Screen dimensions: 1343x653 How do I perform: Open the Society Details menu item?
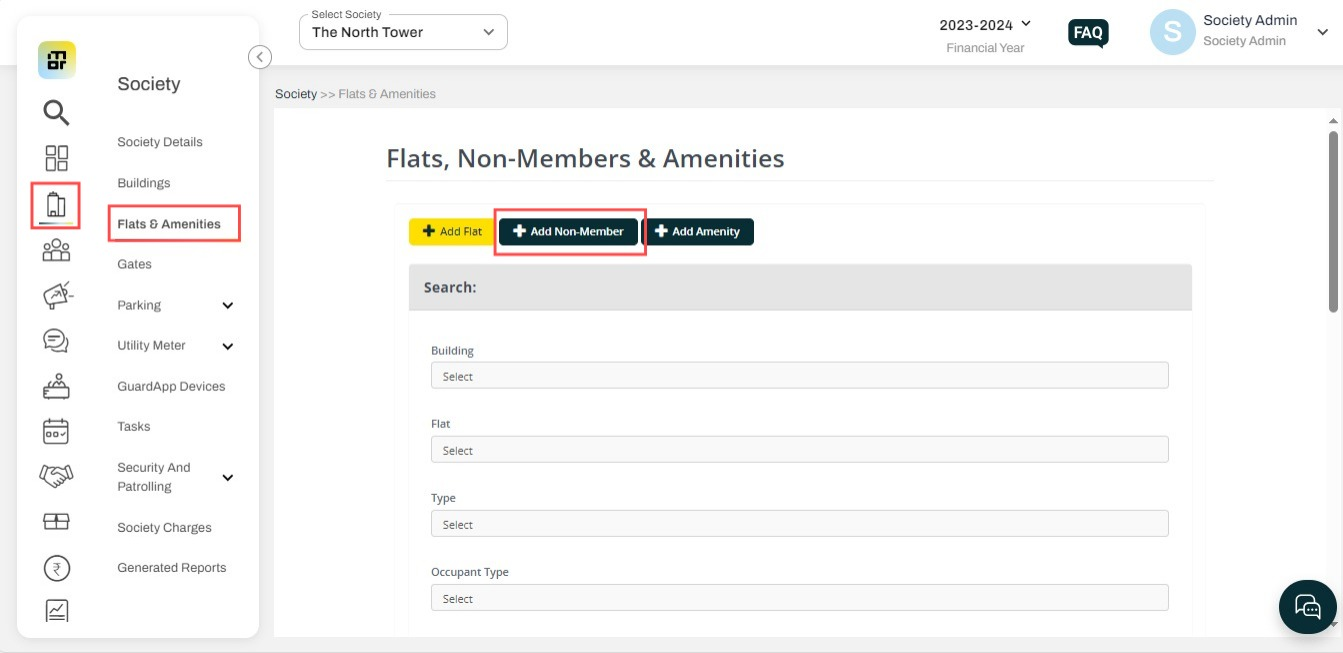tap(160, 141)
